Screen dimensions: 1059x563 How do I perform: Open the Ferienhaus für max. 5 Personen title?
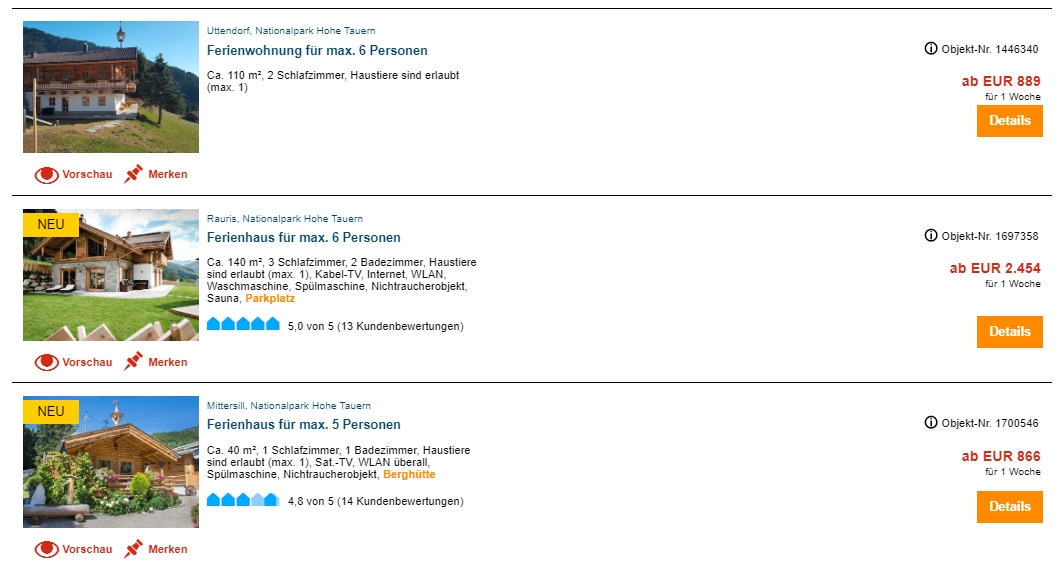coord(303,425)
